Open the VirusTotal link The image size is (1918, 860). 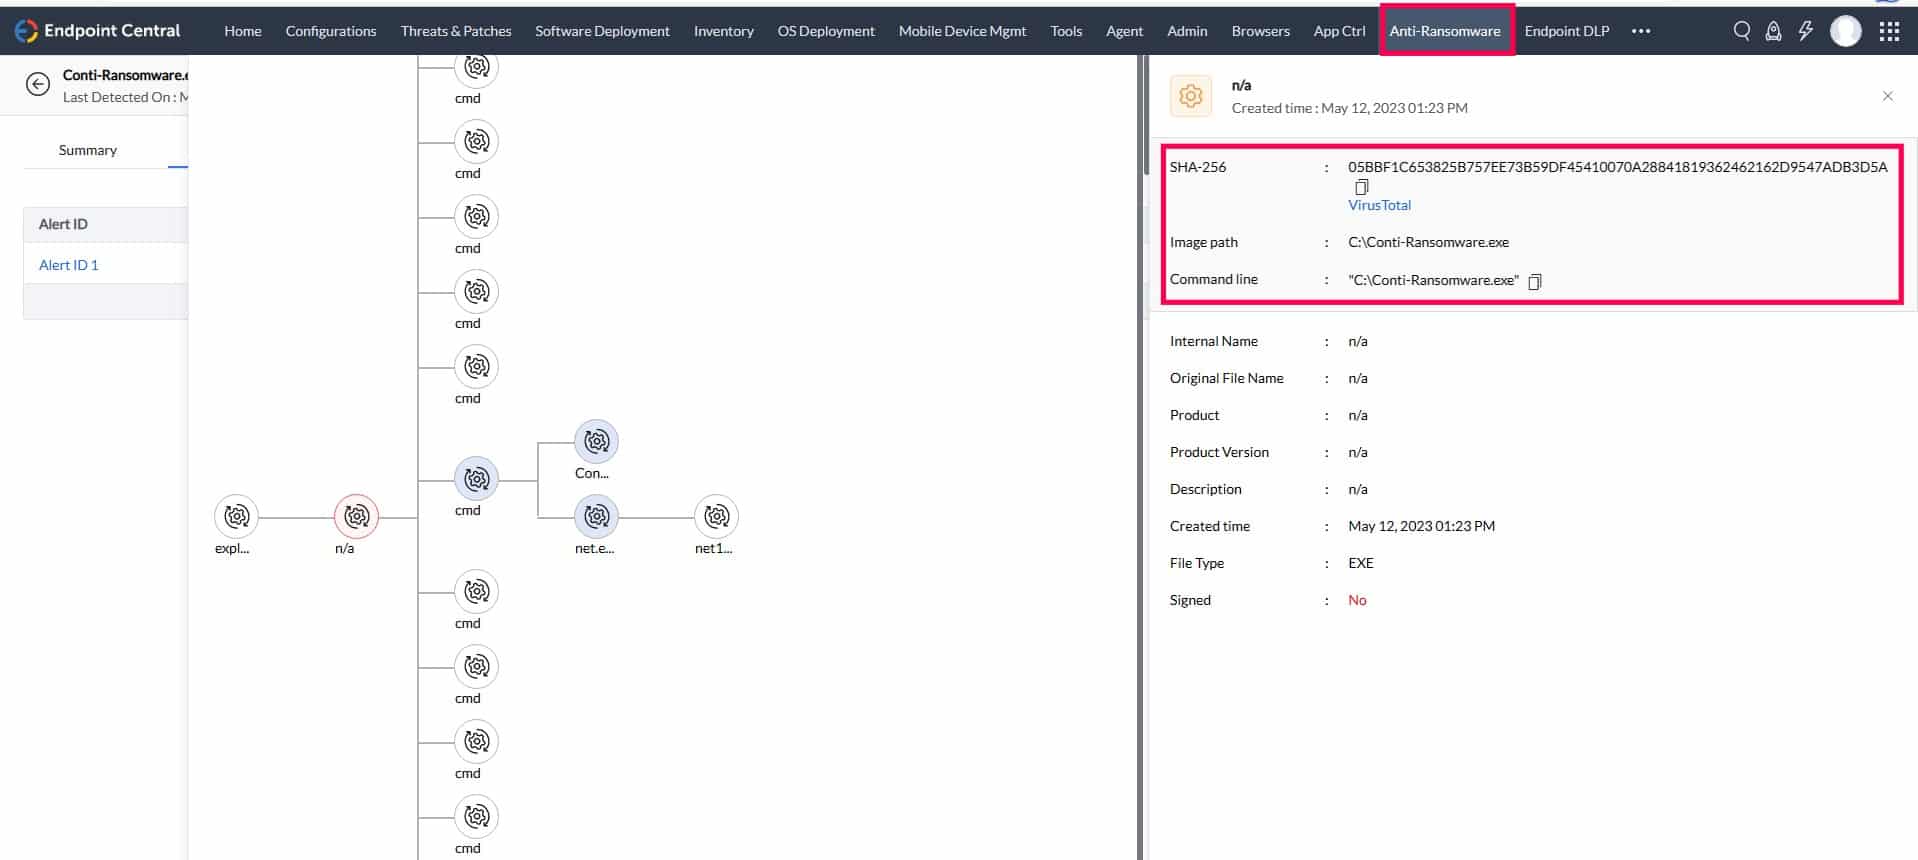pyautogui.click(x=1379, y=205)
